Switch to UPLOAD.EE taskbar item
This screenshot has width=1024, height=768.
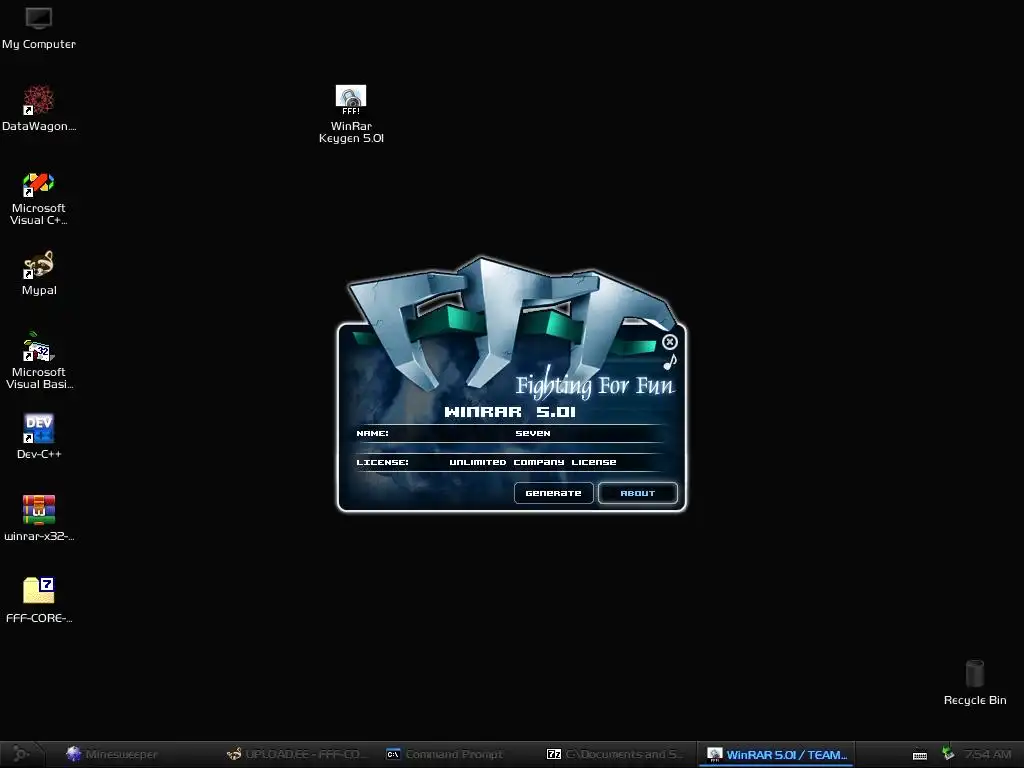tap(298, 754)
